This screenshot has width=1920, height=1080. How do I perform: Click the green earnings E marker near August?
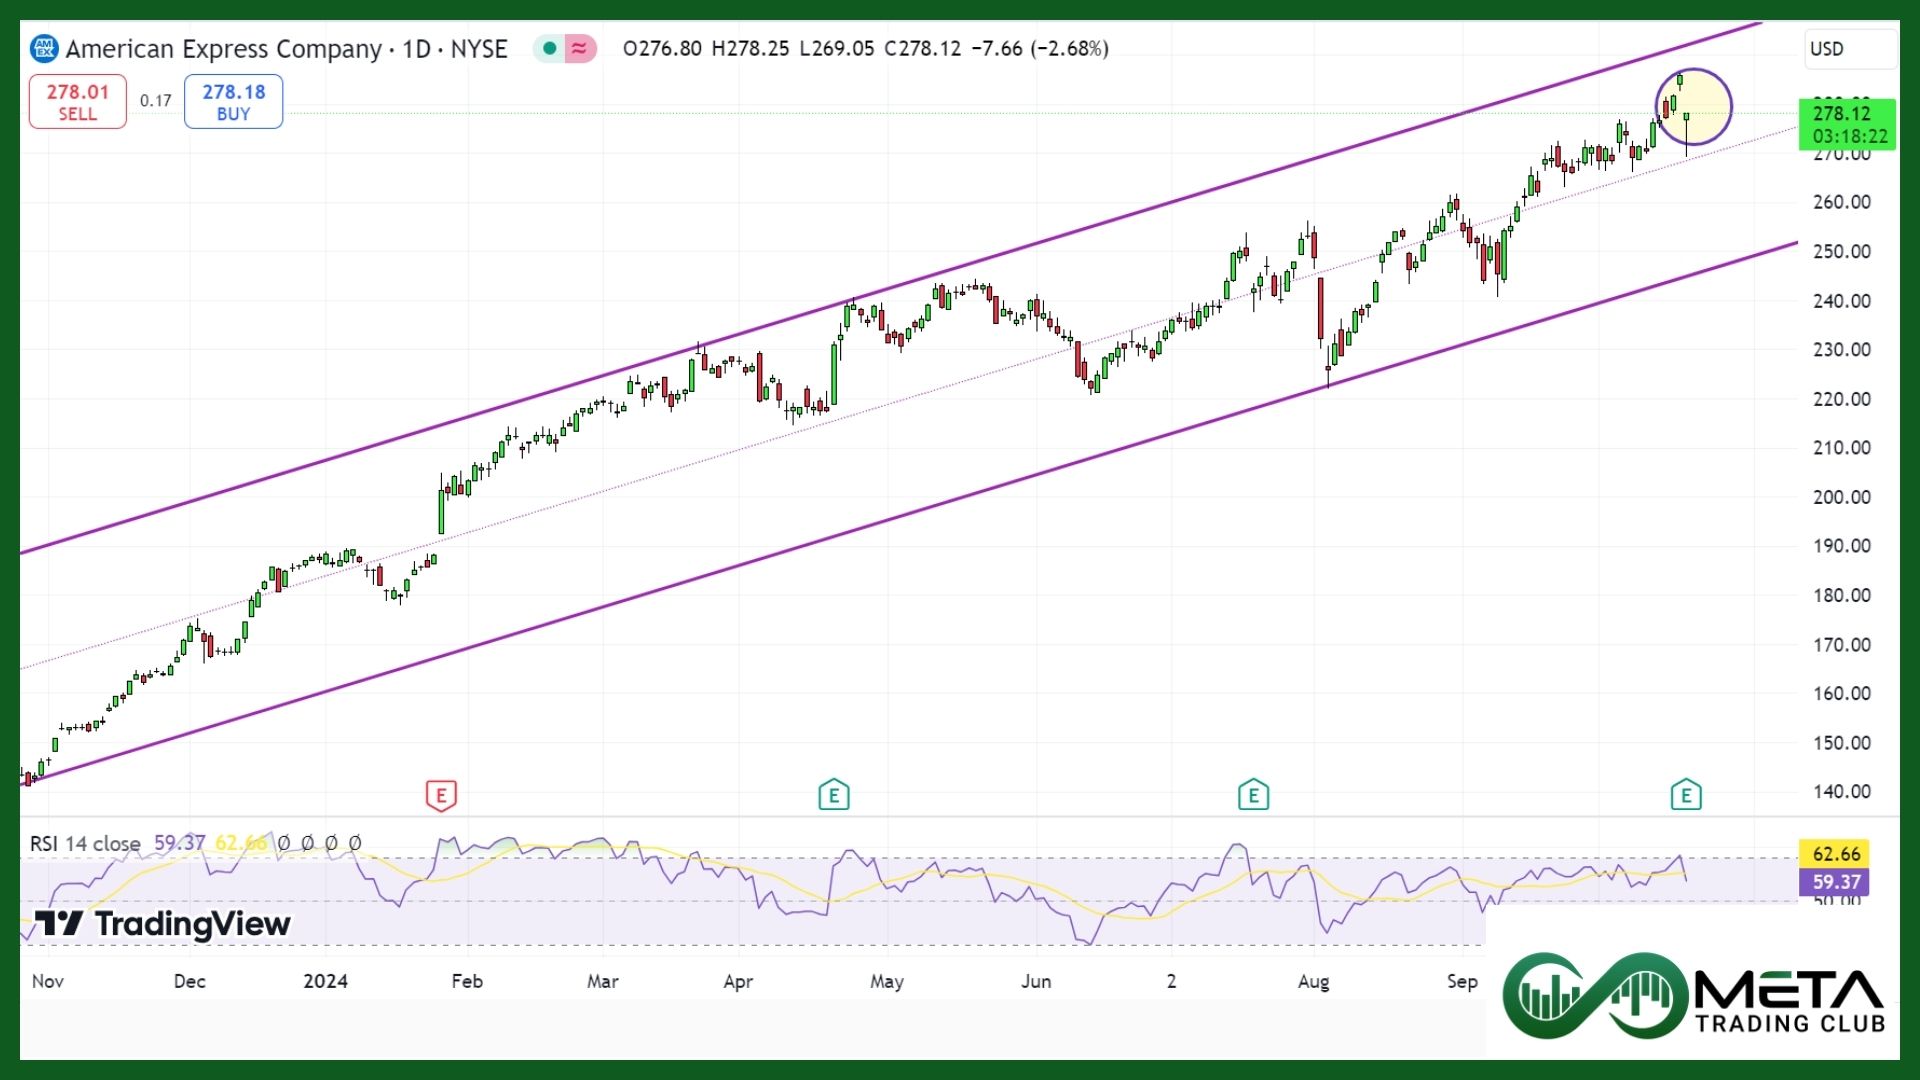[x=1253, y=796]
